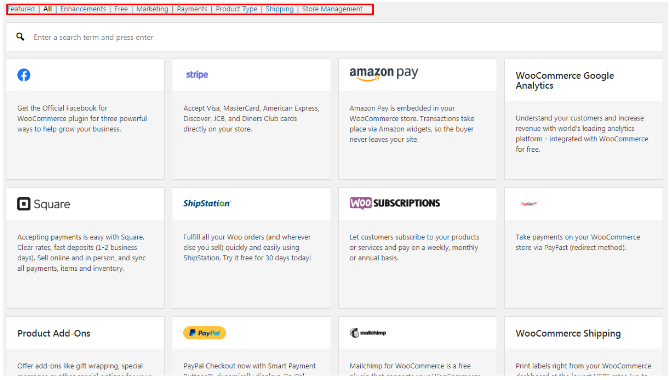This screenshot has width=669, height=380.
Task: Open the Stripe extension logo
Action: pos(197,75)
